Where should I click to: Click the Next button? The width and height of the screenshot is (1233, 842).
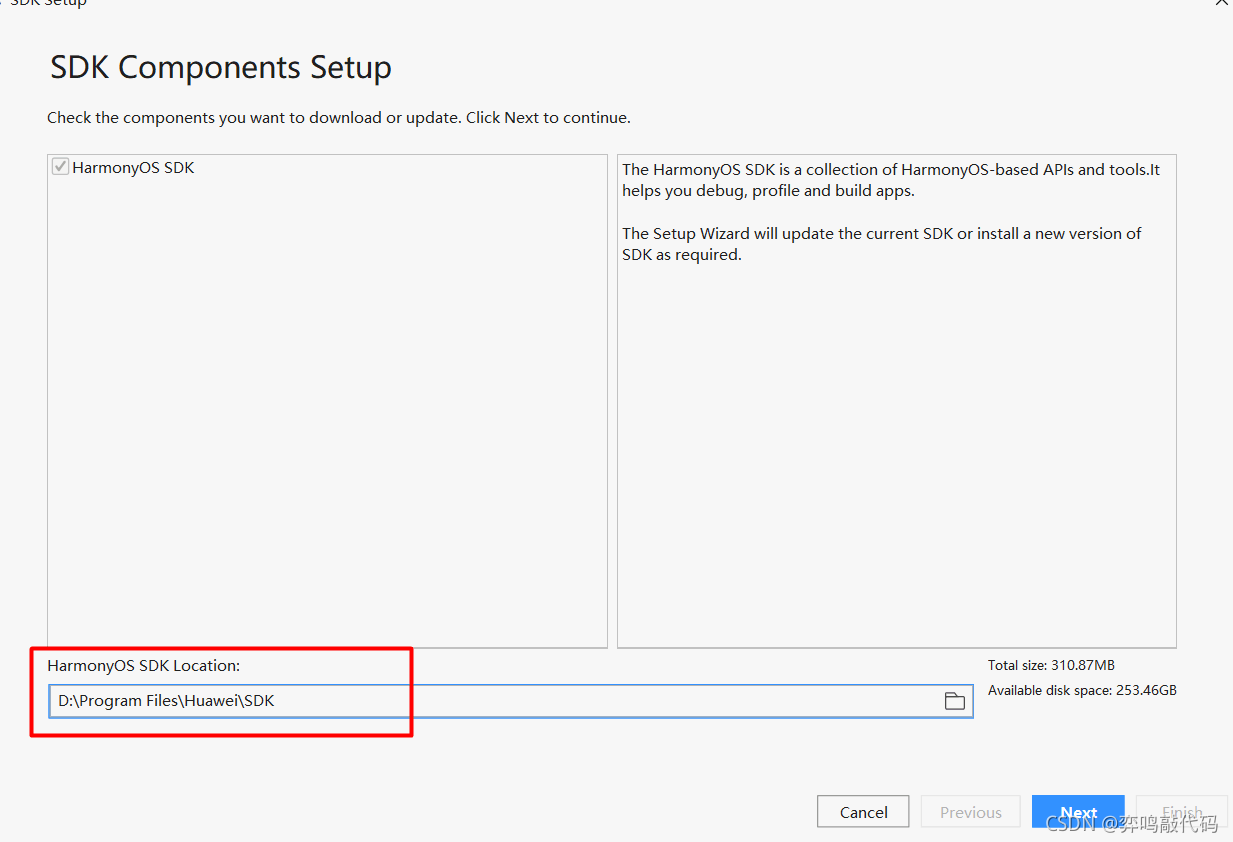1078,812
